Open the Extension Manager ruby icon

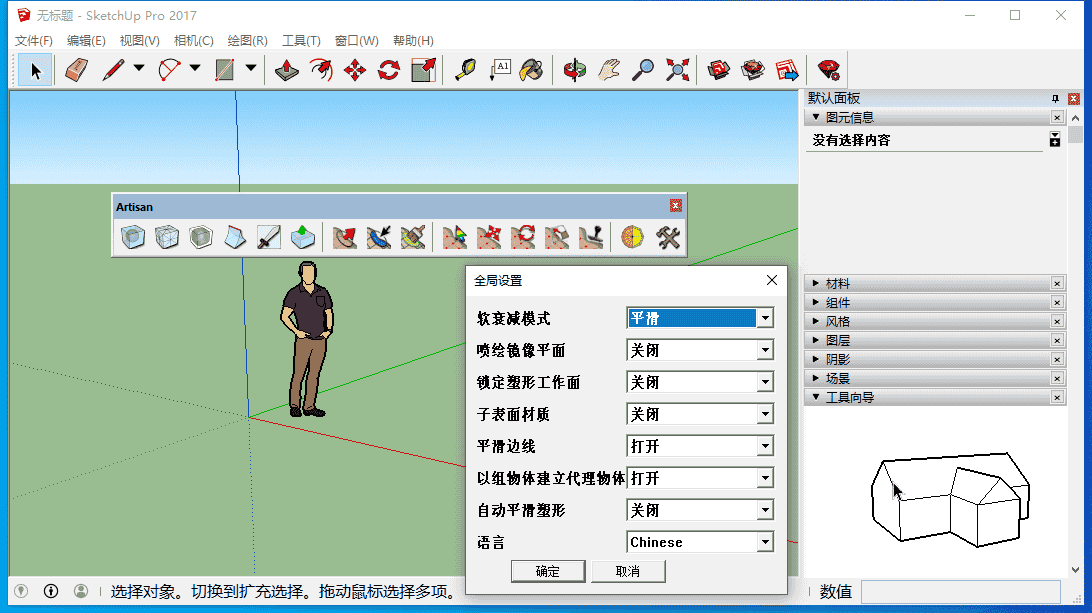(829, 70)
